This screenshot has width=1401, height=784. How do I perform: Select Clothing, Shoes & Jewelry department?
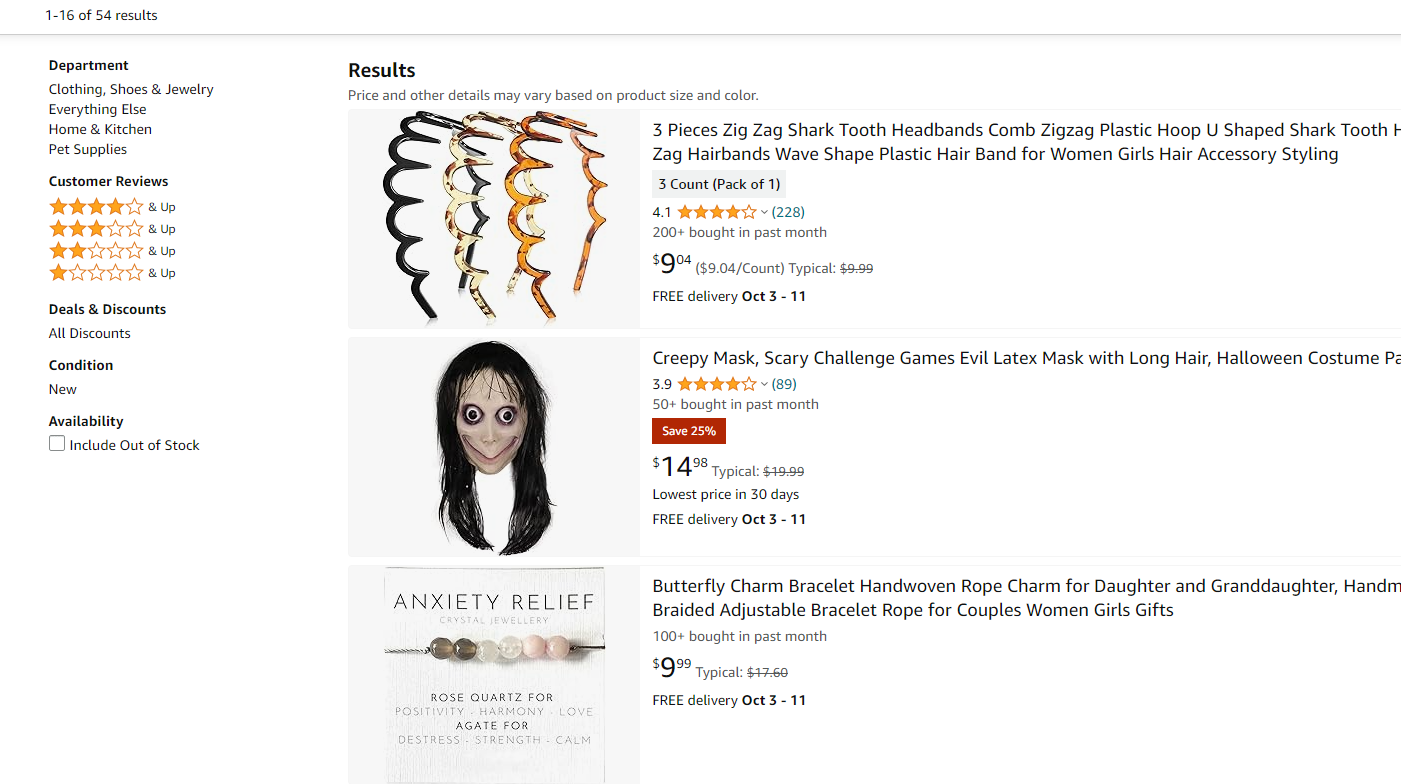131,89
